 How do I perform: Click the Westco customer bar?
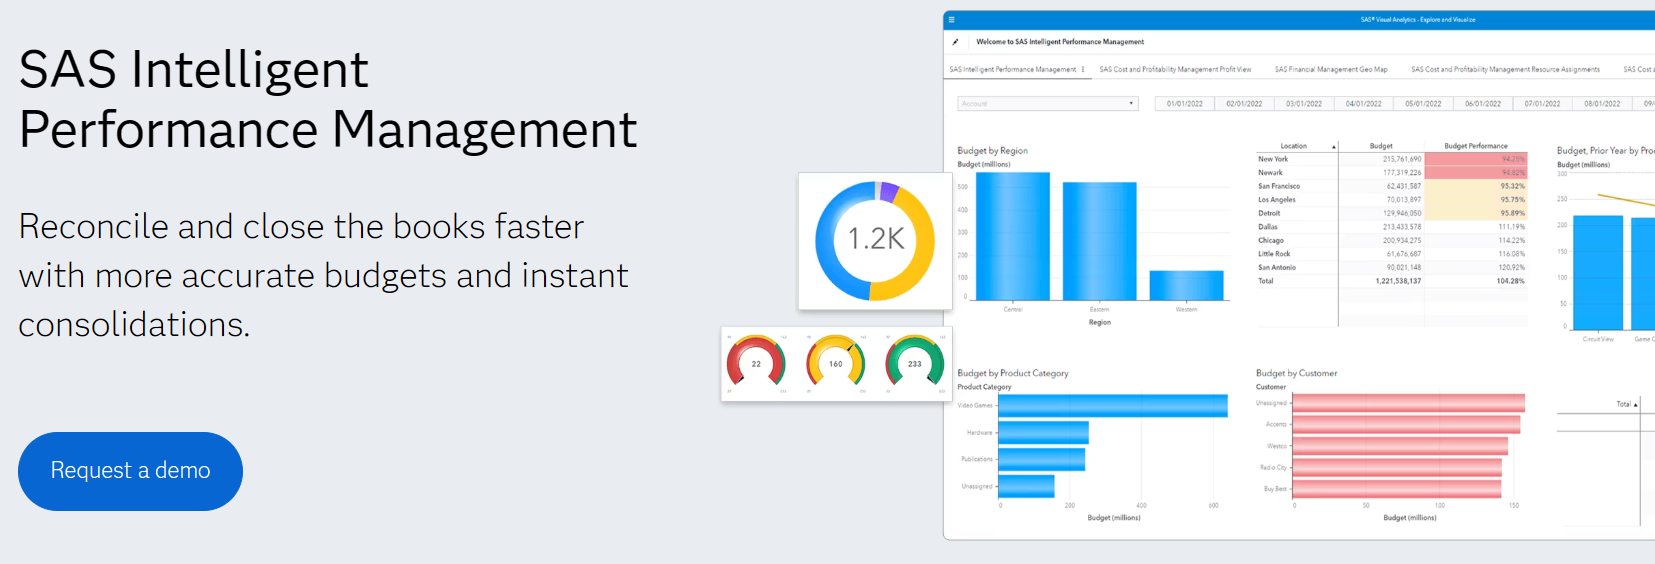(x=1400, y=446)
